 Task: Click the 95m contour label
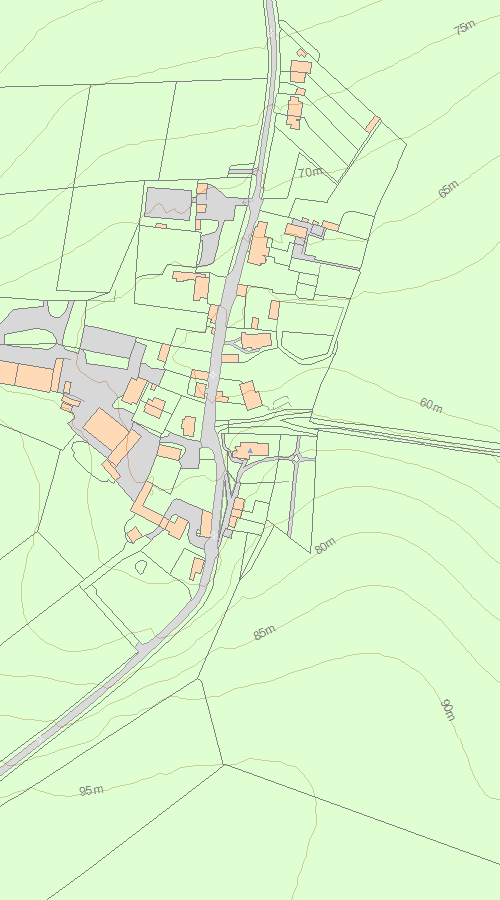coord(91,790)
